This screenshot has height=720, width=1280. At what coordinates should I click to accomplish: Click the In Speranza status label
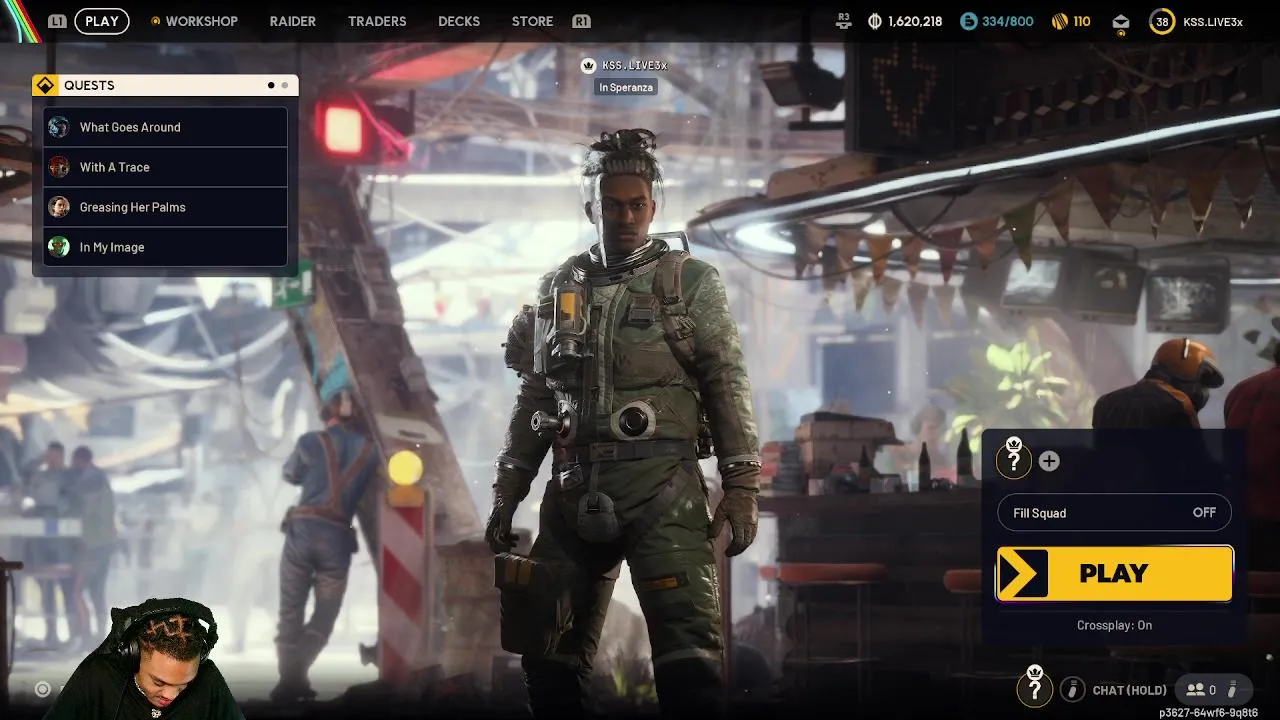(x=626, y=88)
